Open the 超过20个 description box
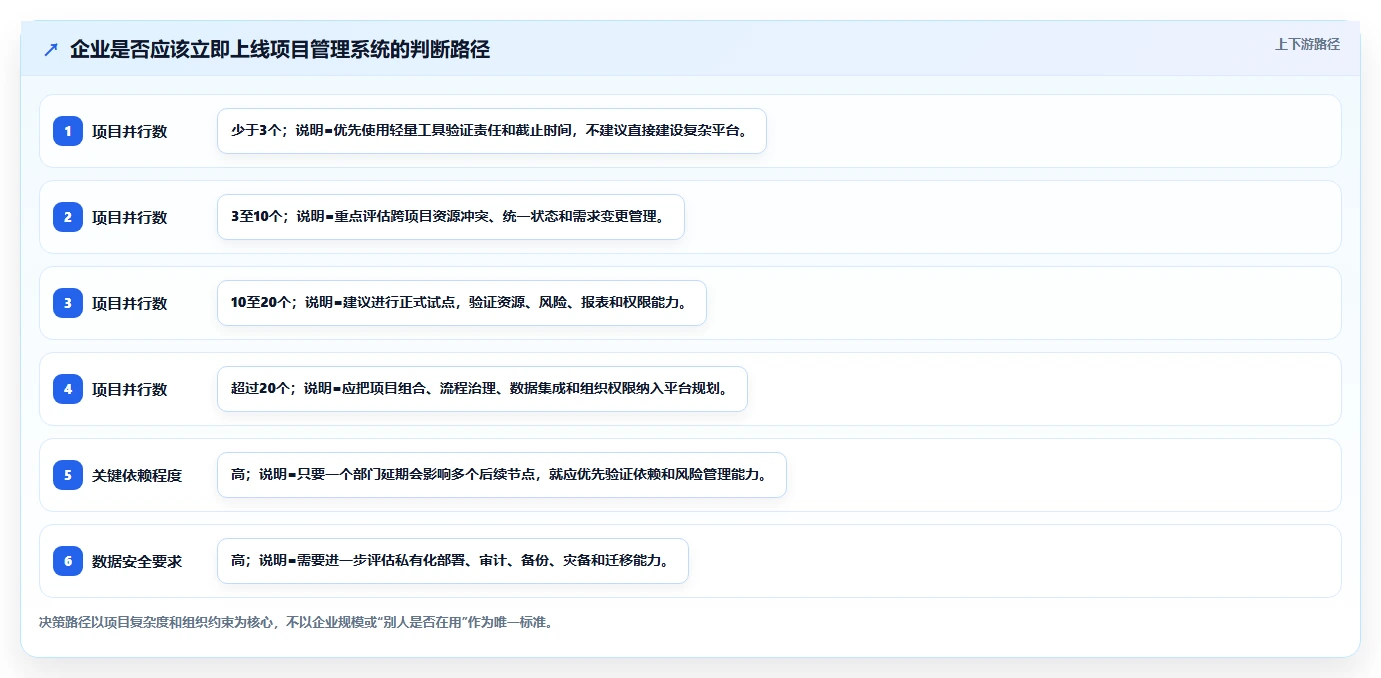The height and width of the screenshot is (678, 1381). [x=482, y=389]
